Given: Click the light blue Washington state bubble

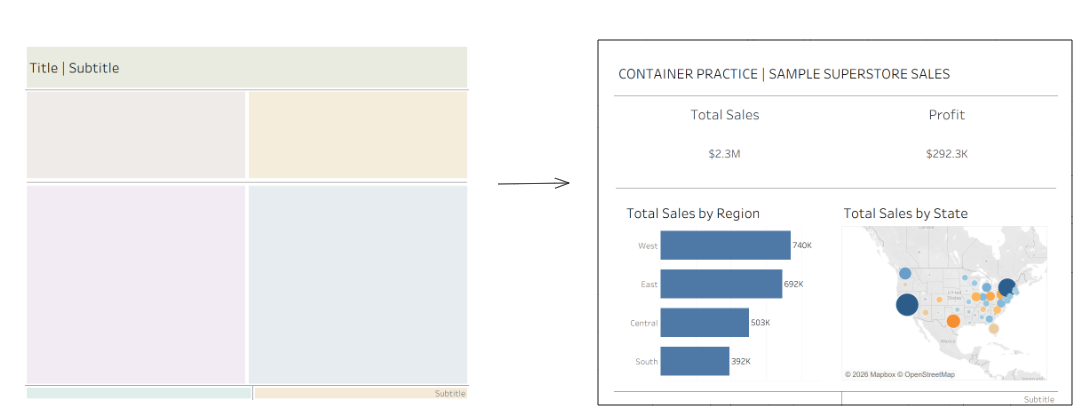Looking at the screenshot, I should coord(905,273).
